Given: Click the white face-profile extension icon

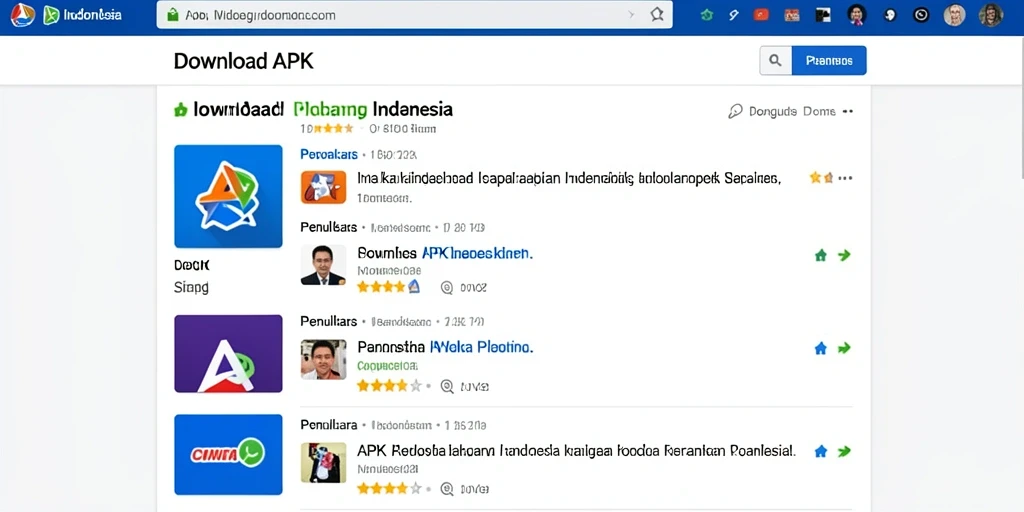Looking at the screenshot, I should [889, 14].
